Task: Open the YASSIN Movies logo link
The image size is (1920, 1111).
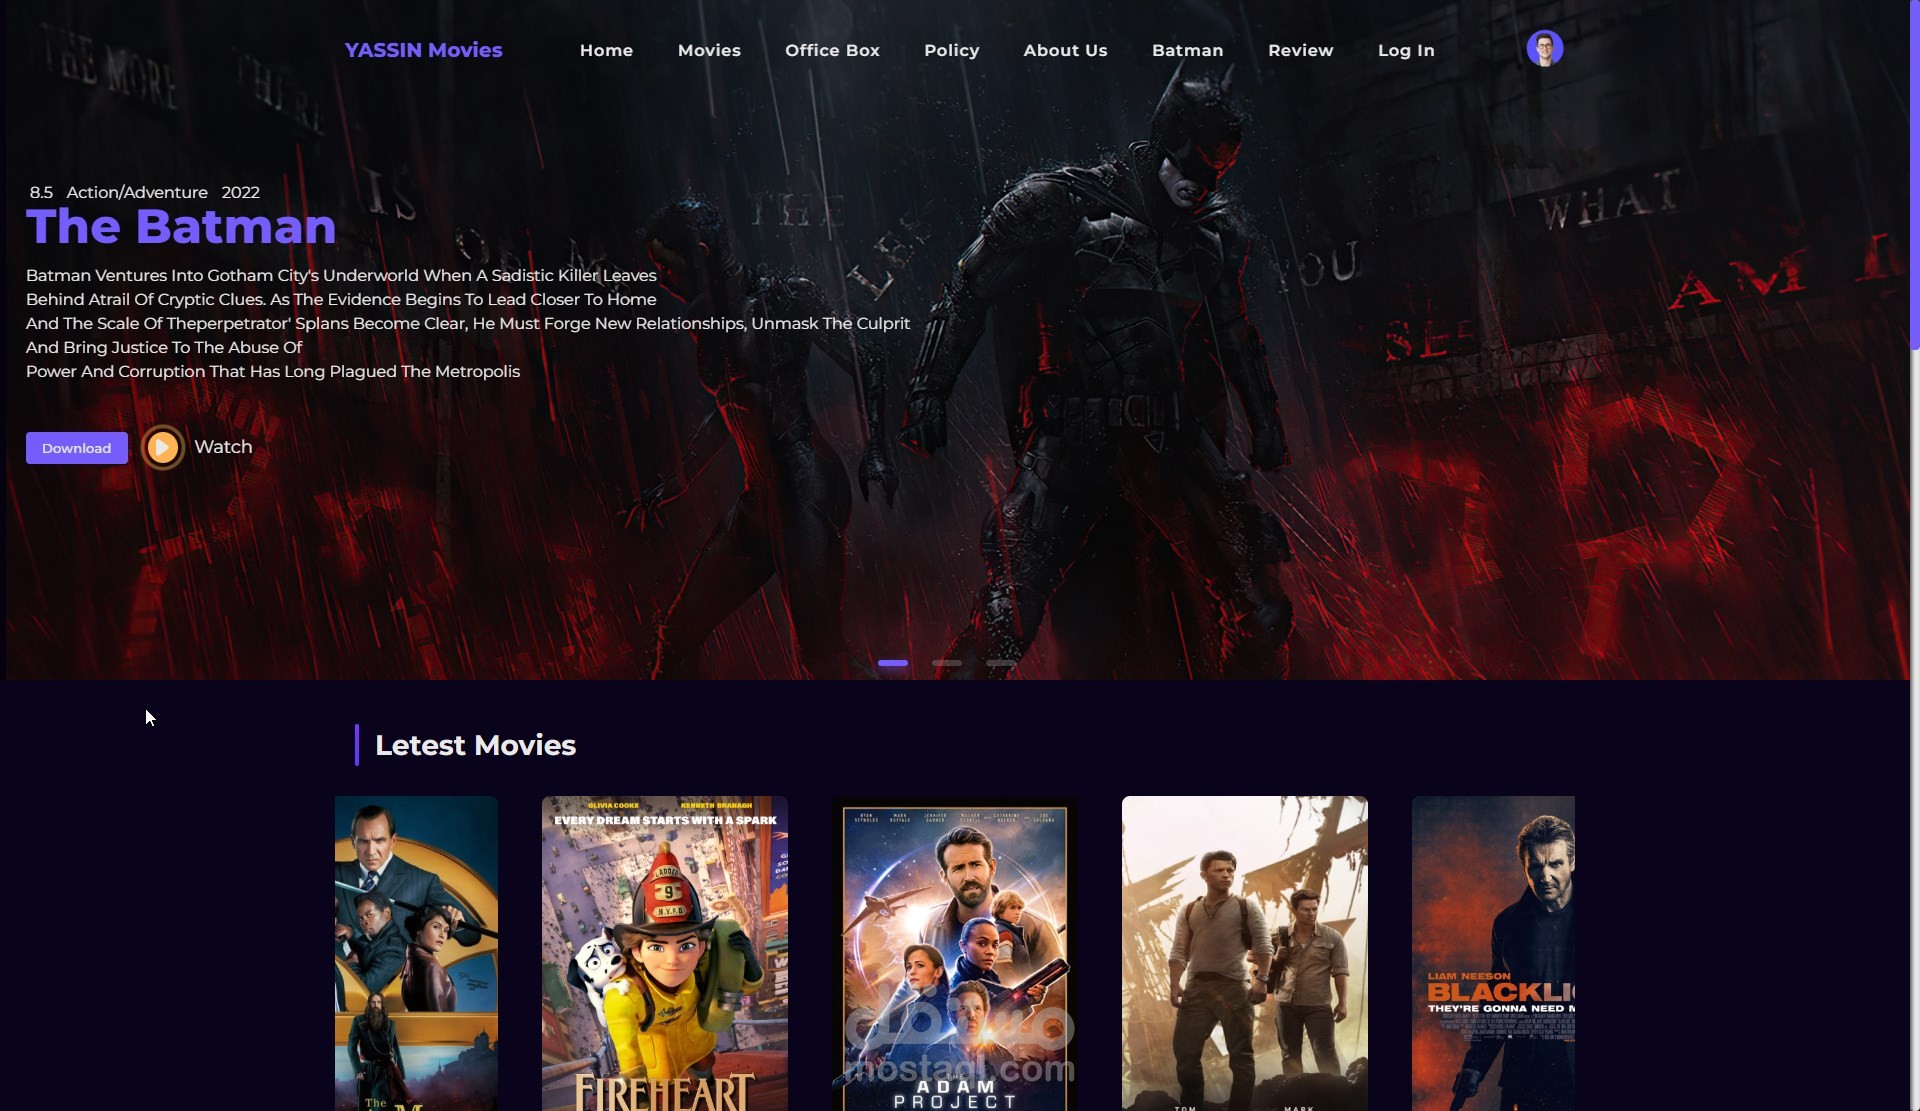Action: tap(423, 50)
